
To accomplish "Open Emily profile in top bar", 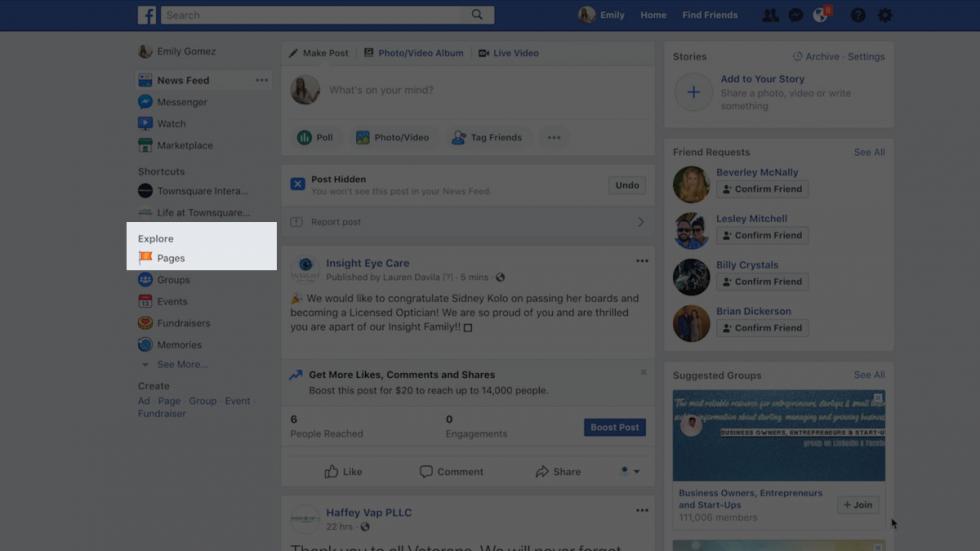I will 601,15.
